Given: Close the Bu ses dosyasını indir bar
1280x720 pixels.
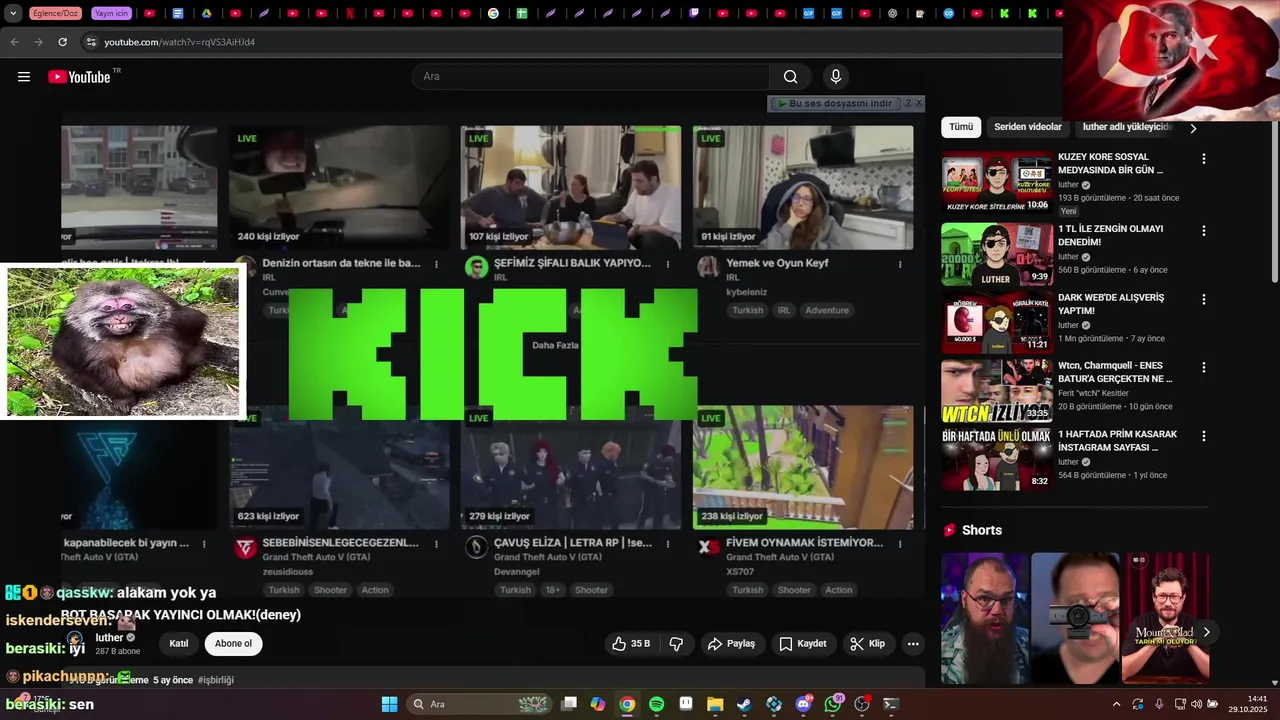Looking at the screenshot, I should point(919,103).
